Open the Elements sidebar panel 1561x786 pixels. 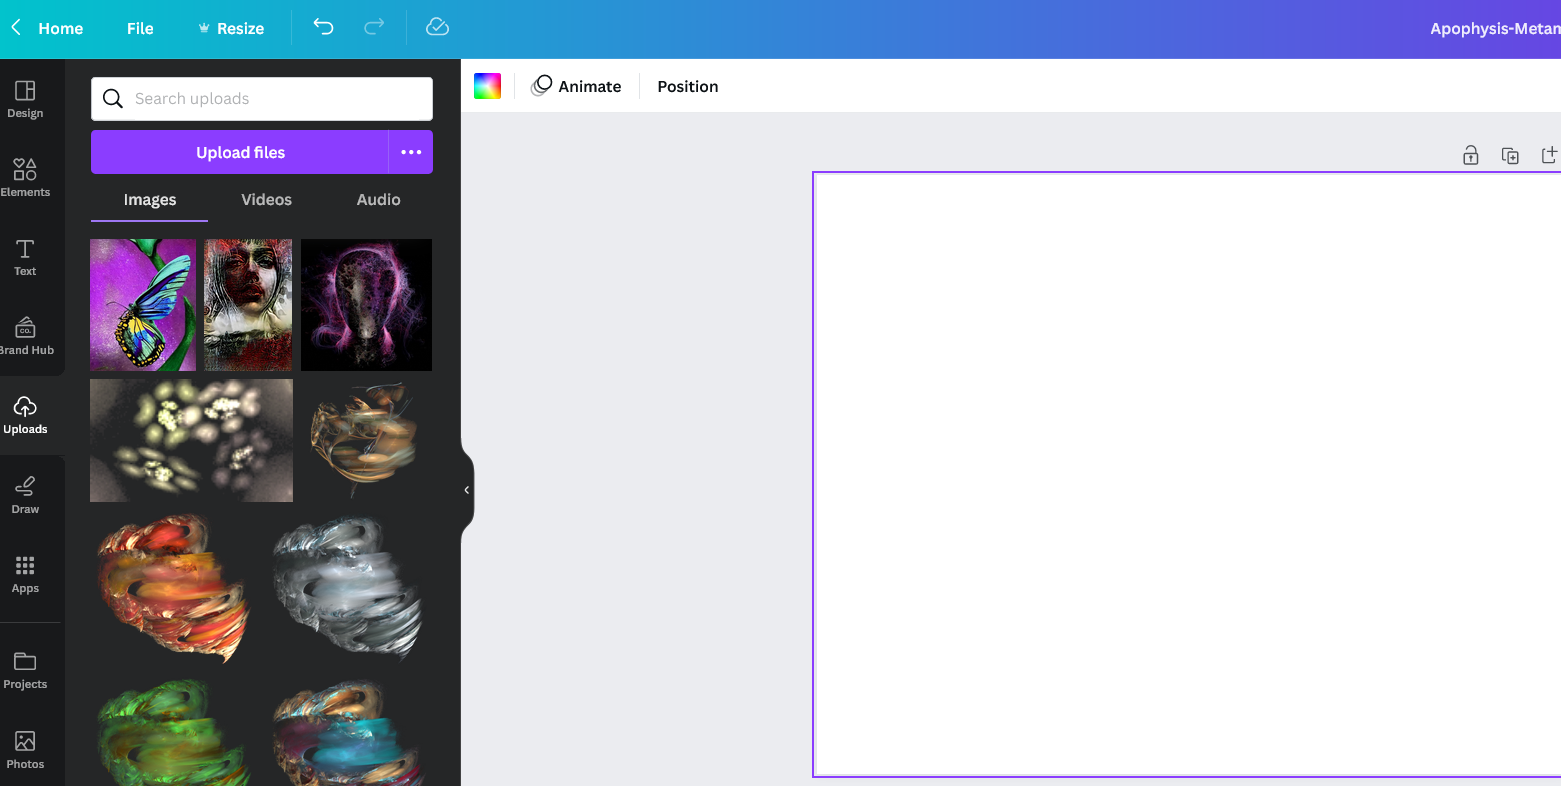pyautogui.click(x=25, y=178)
